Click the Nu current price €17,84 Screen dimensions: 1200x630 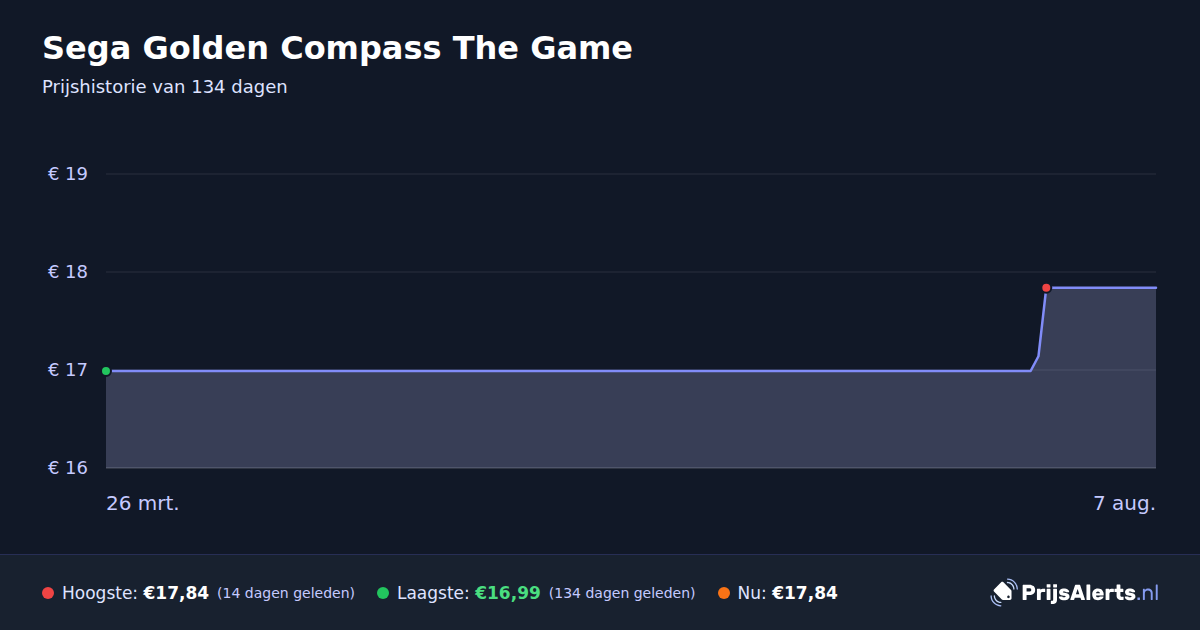(804, 593)
